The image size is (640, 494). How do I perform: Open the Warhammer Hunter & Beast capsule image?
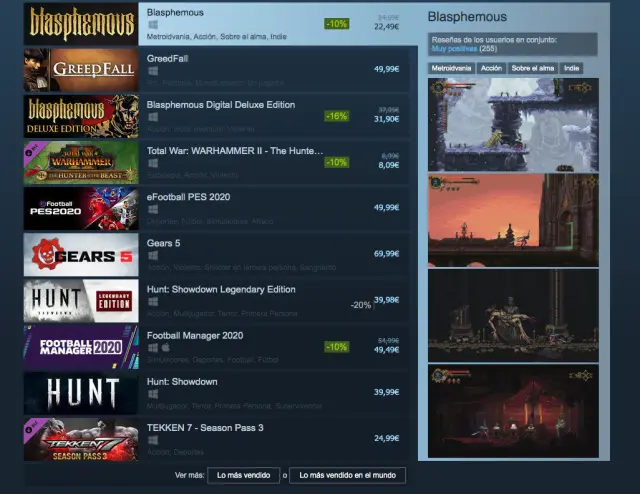tap(81, 162)
